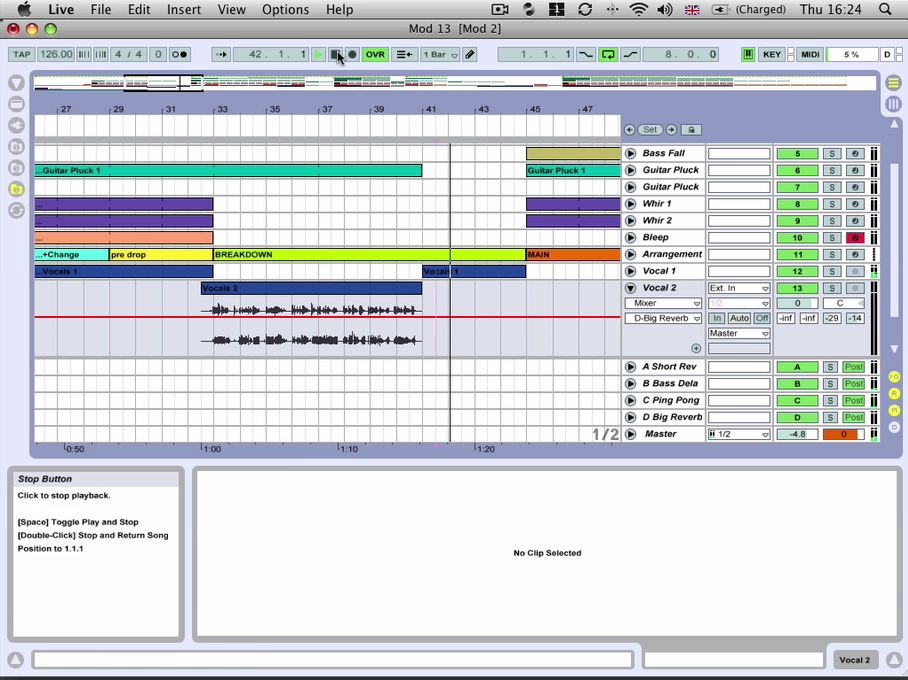
Task: Select Previous Locator arrow button
Action: tap(629, 130)
